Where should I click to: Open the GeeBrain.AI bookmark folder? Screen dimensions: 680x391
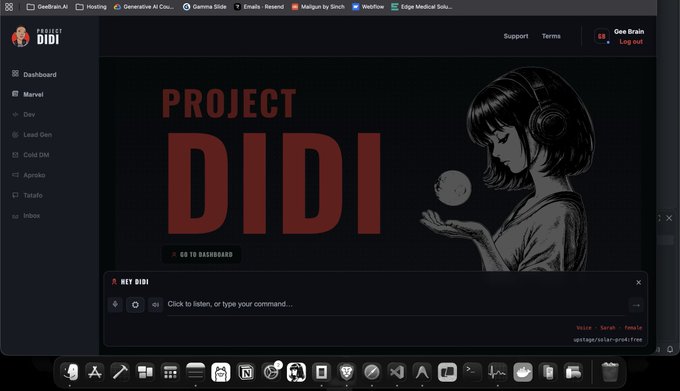[x=47, y=7]
